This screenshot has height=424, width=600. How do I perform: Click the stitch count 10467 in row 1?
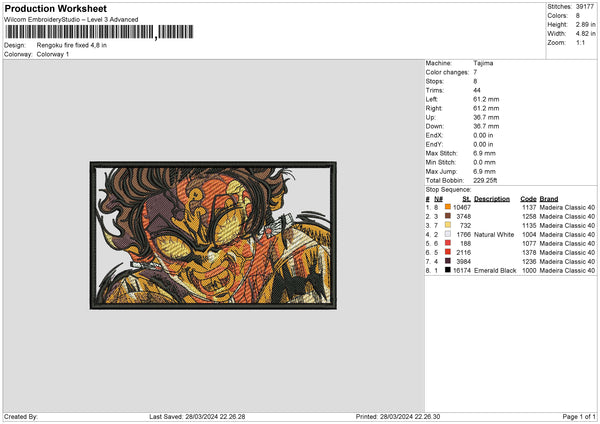[x=461, y=207]
